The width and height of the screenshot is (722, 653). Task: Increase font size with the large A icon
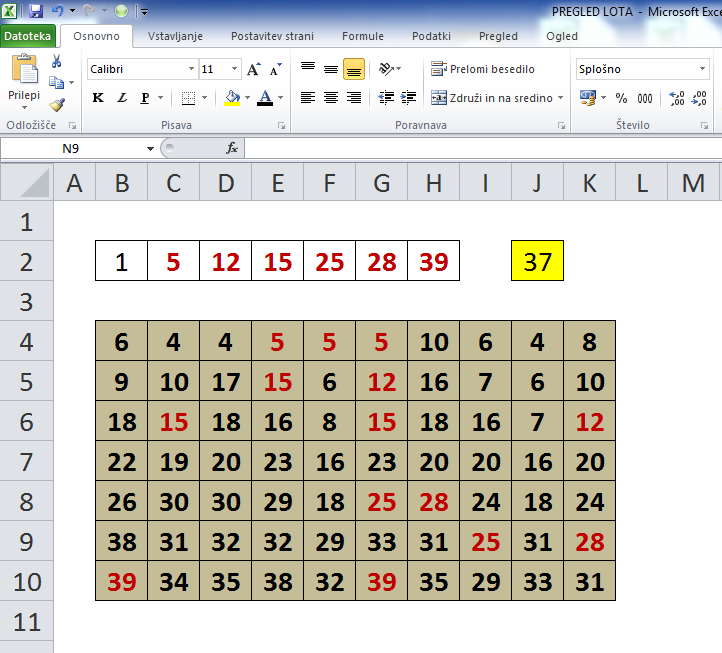tap(253, 69)
